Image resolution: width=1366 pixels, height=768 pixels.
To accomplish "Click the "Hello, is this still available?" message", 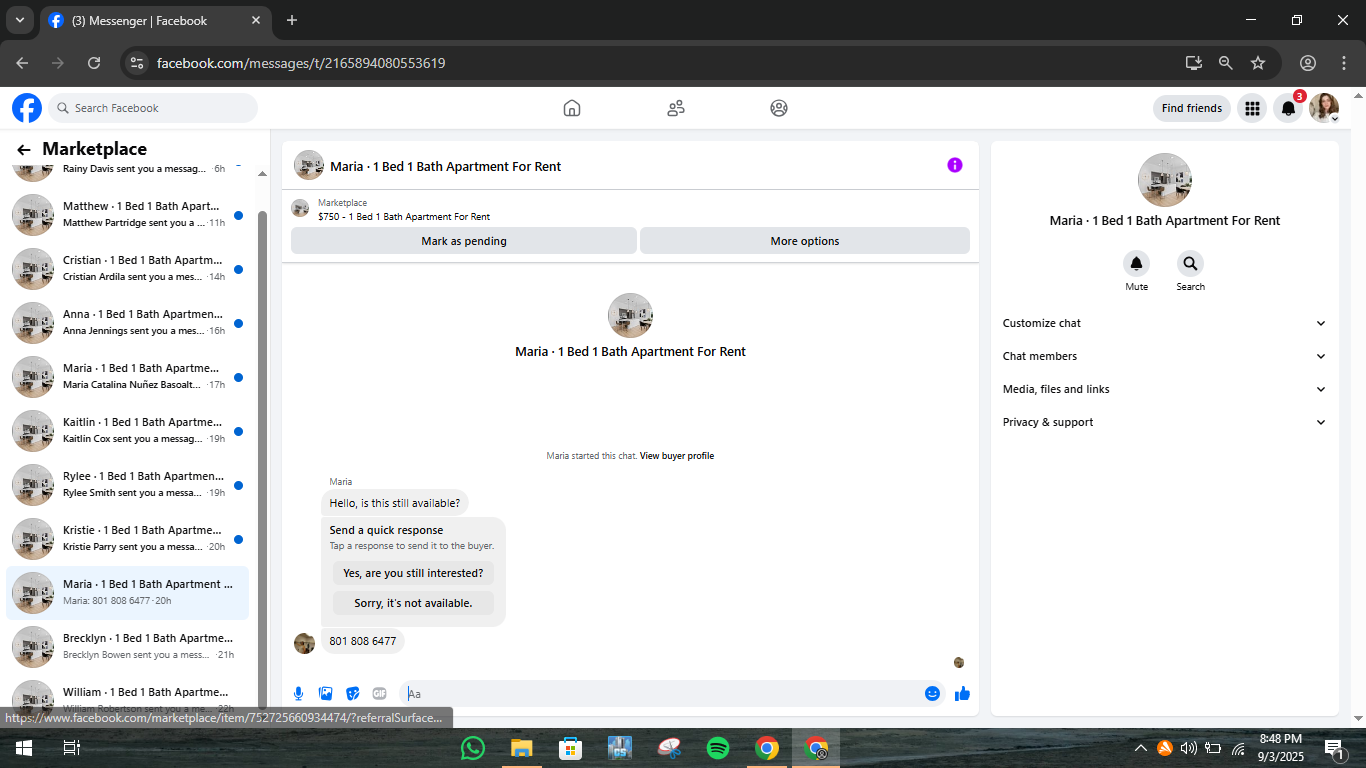I will click(x=395, y=503).
